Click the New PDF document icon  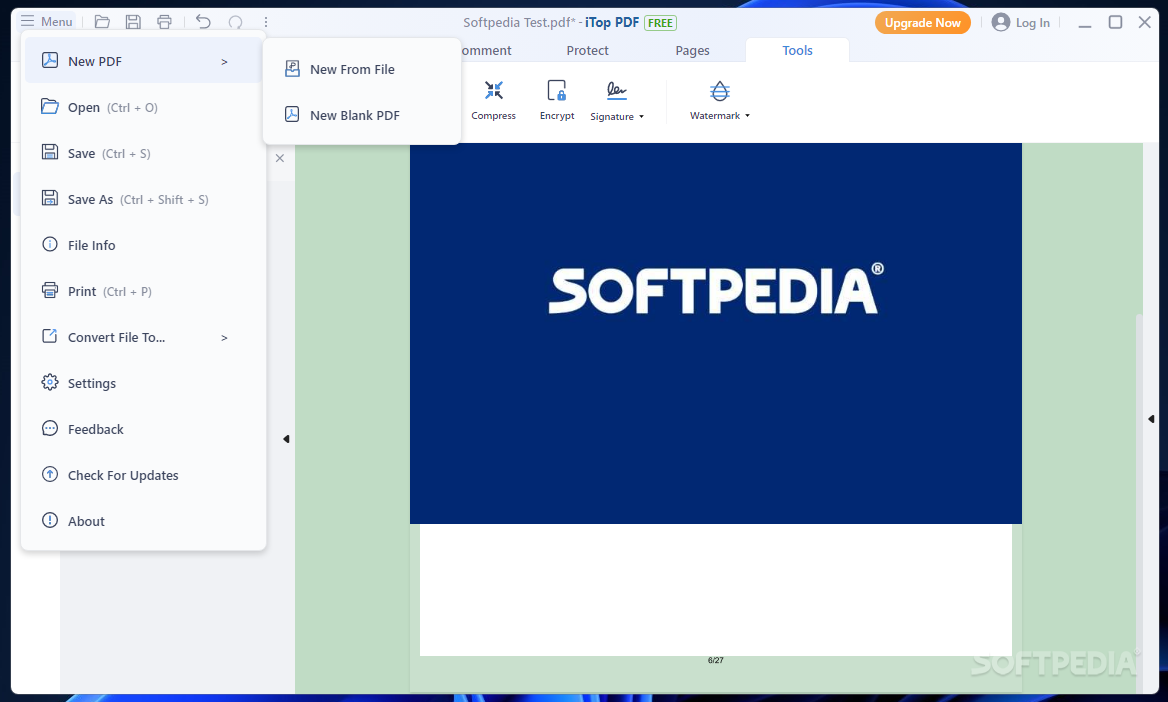(x=50, y=60)
